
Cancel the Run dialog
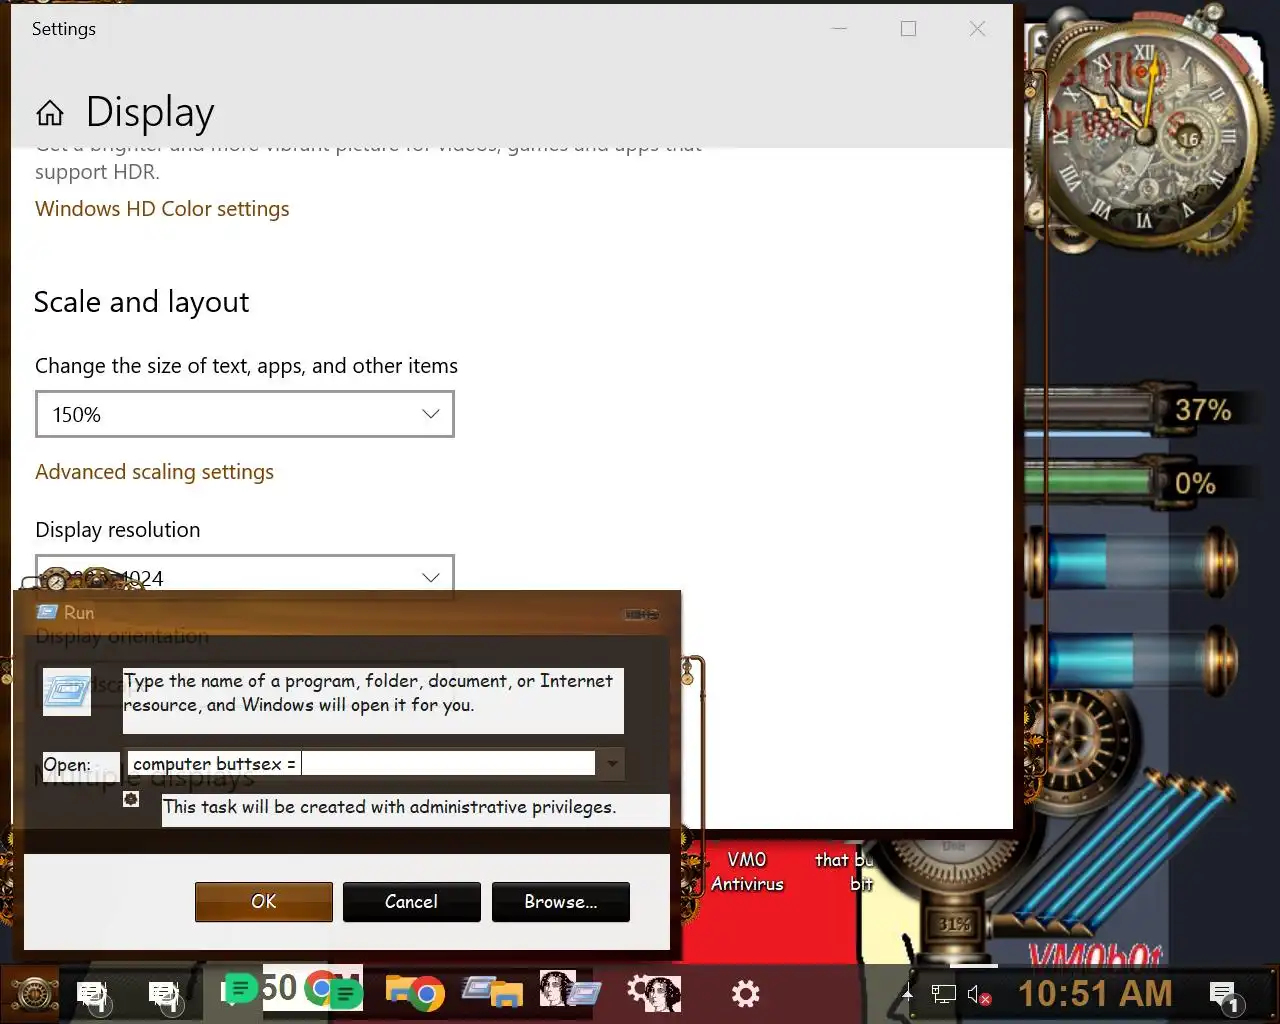click(411, 902)
